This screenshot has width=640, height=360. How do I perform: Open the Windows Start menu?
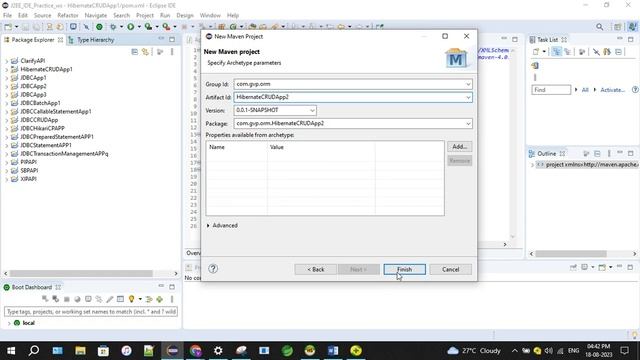pos(11,351)
